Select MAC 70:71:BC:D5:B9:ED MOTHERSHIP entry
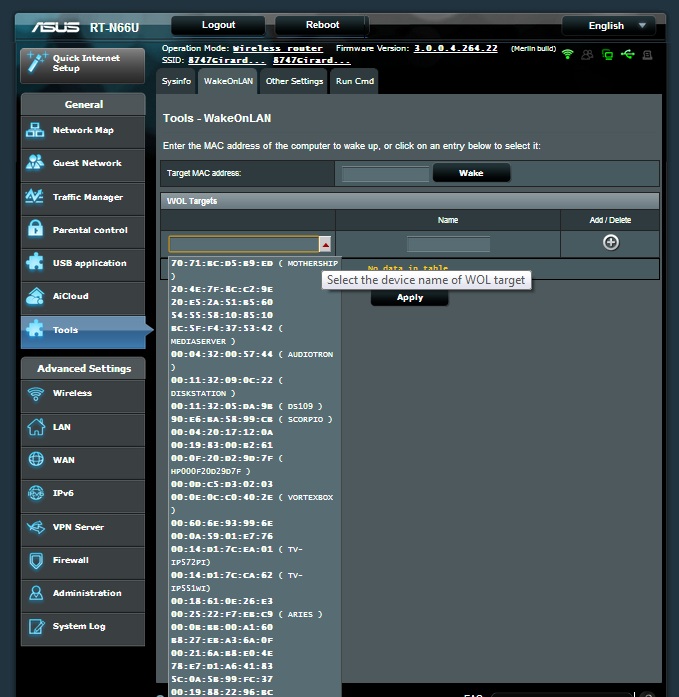Viewport: 679px width, 697px height. [x=255, y=269]
